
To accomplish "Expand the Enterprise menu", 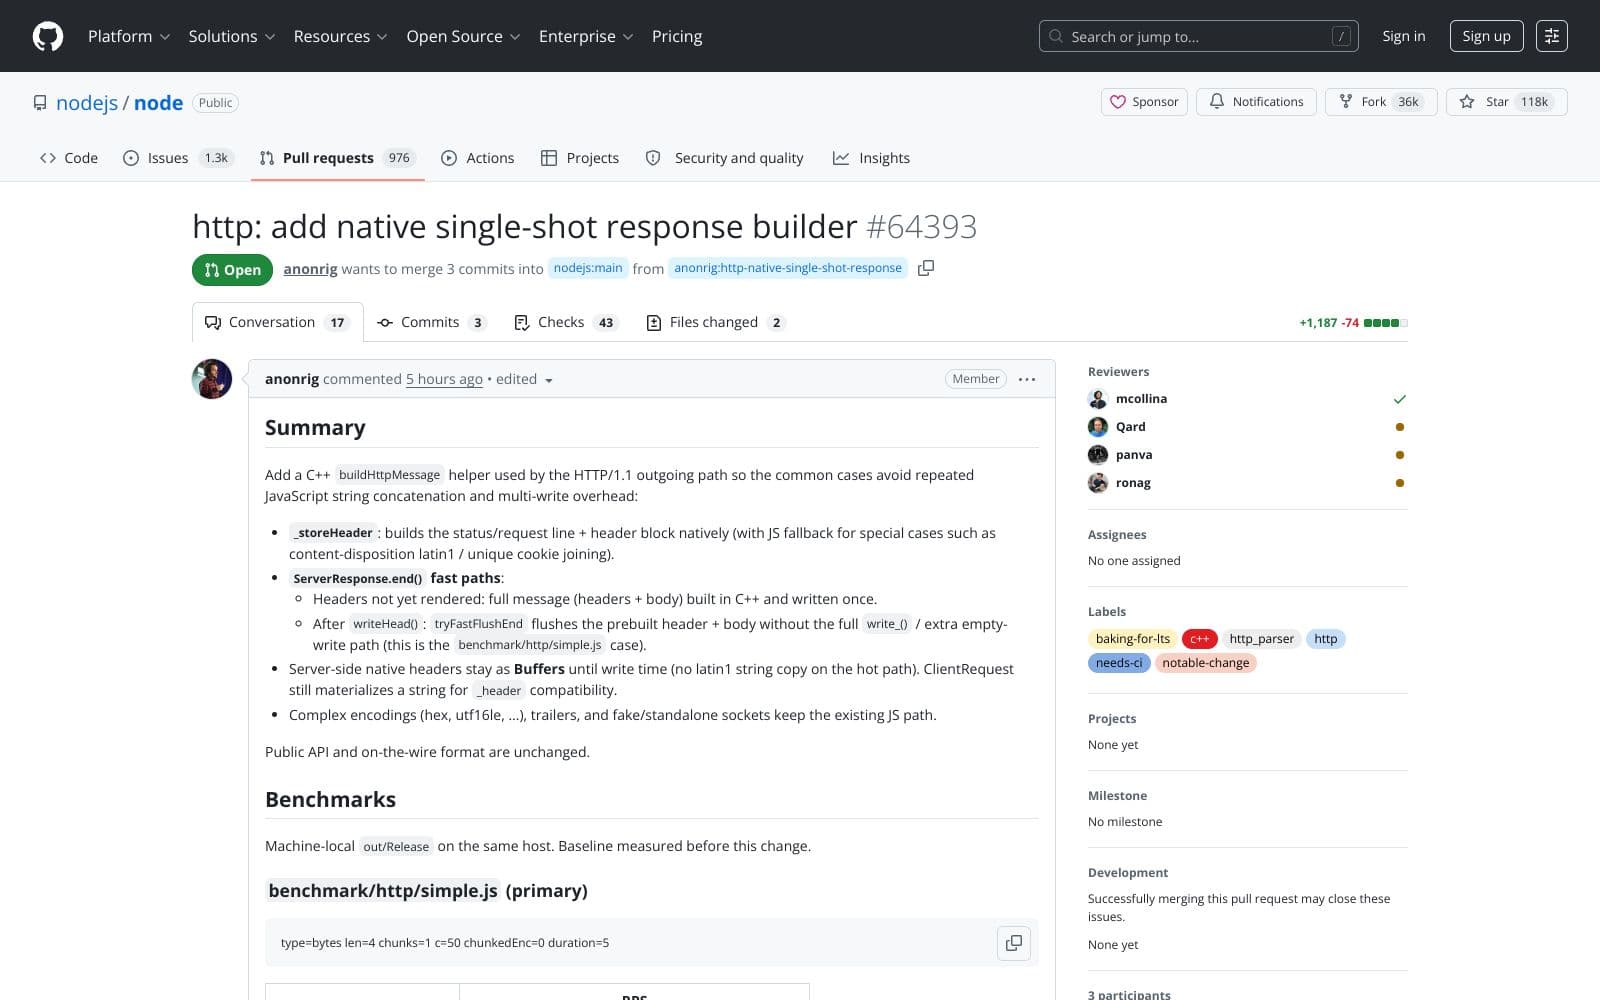I will click(586, 36).
